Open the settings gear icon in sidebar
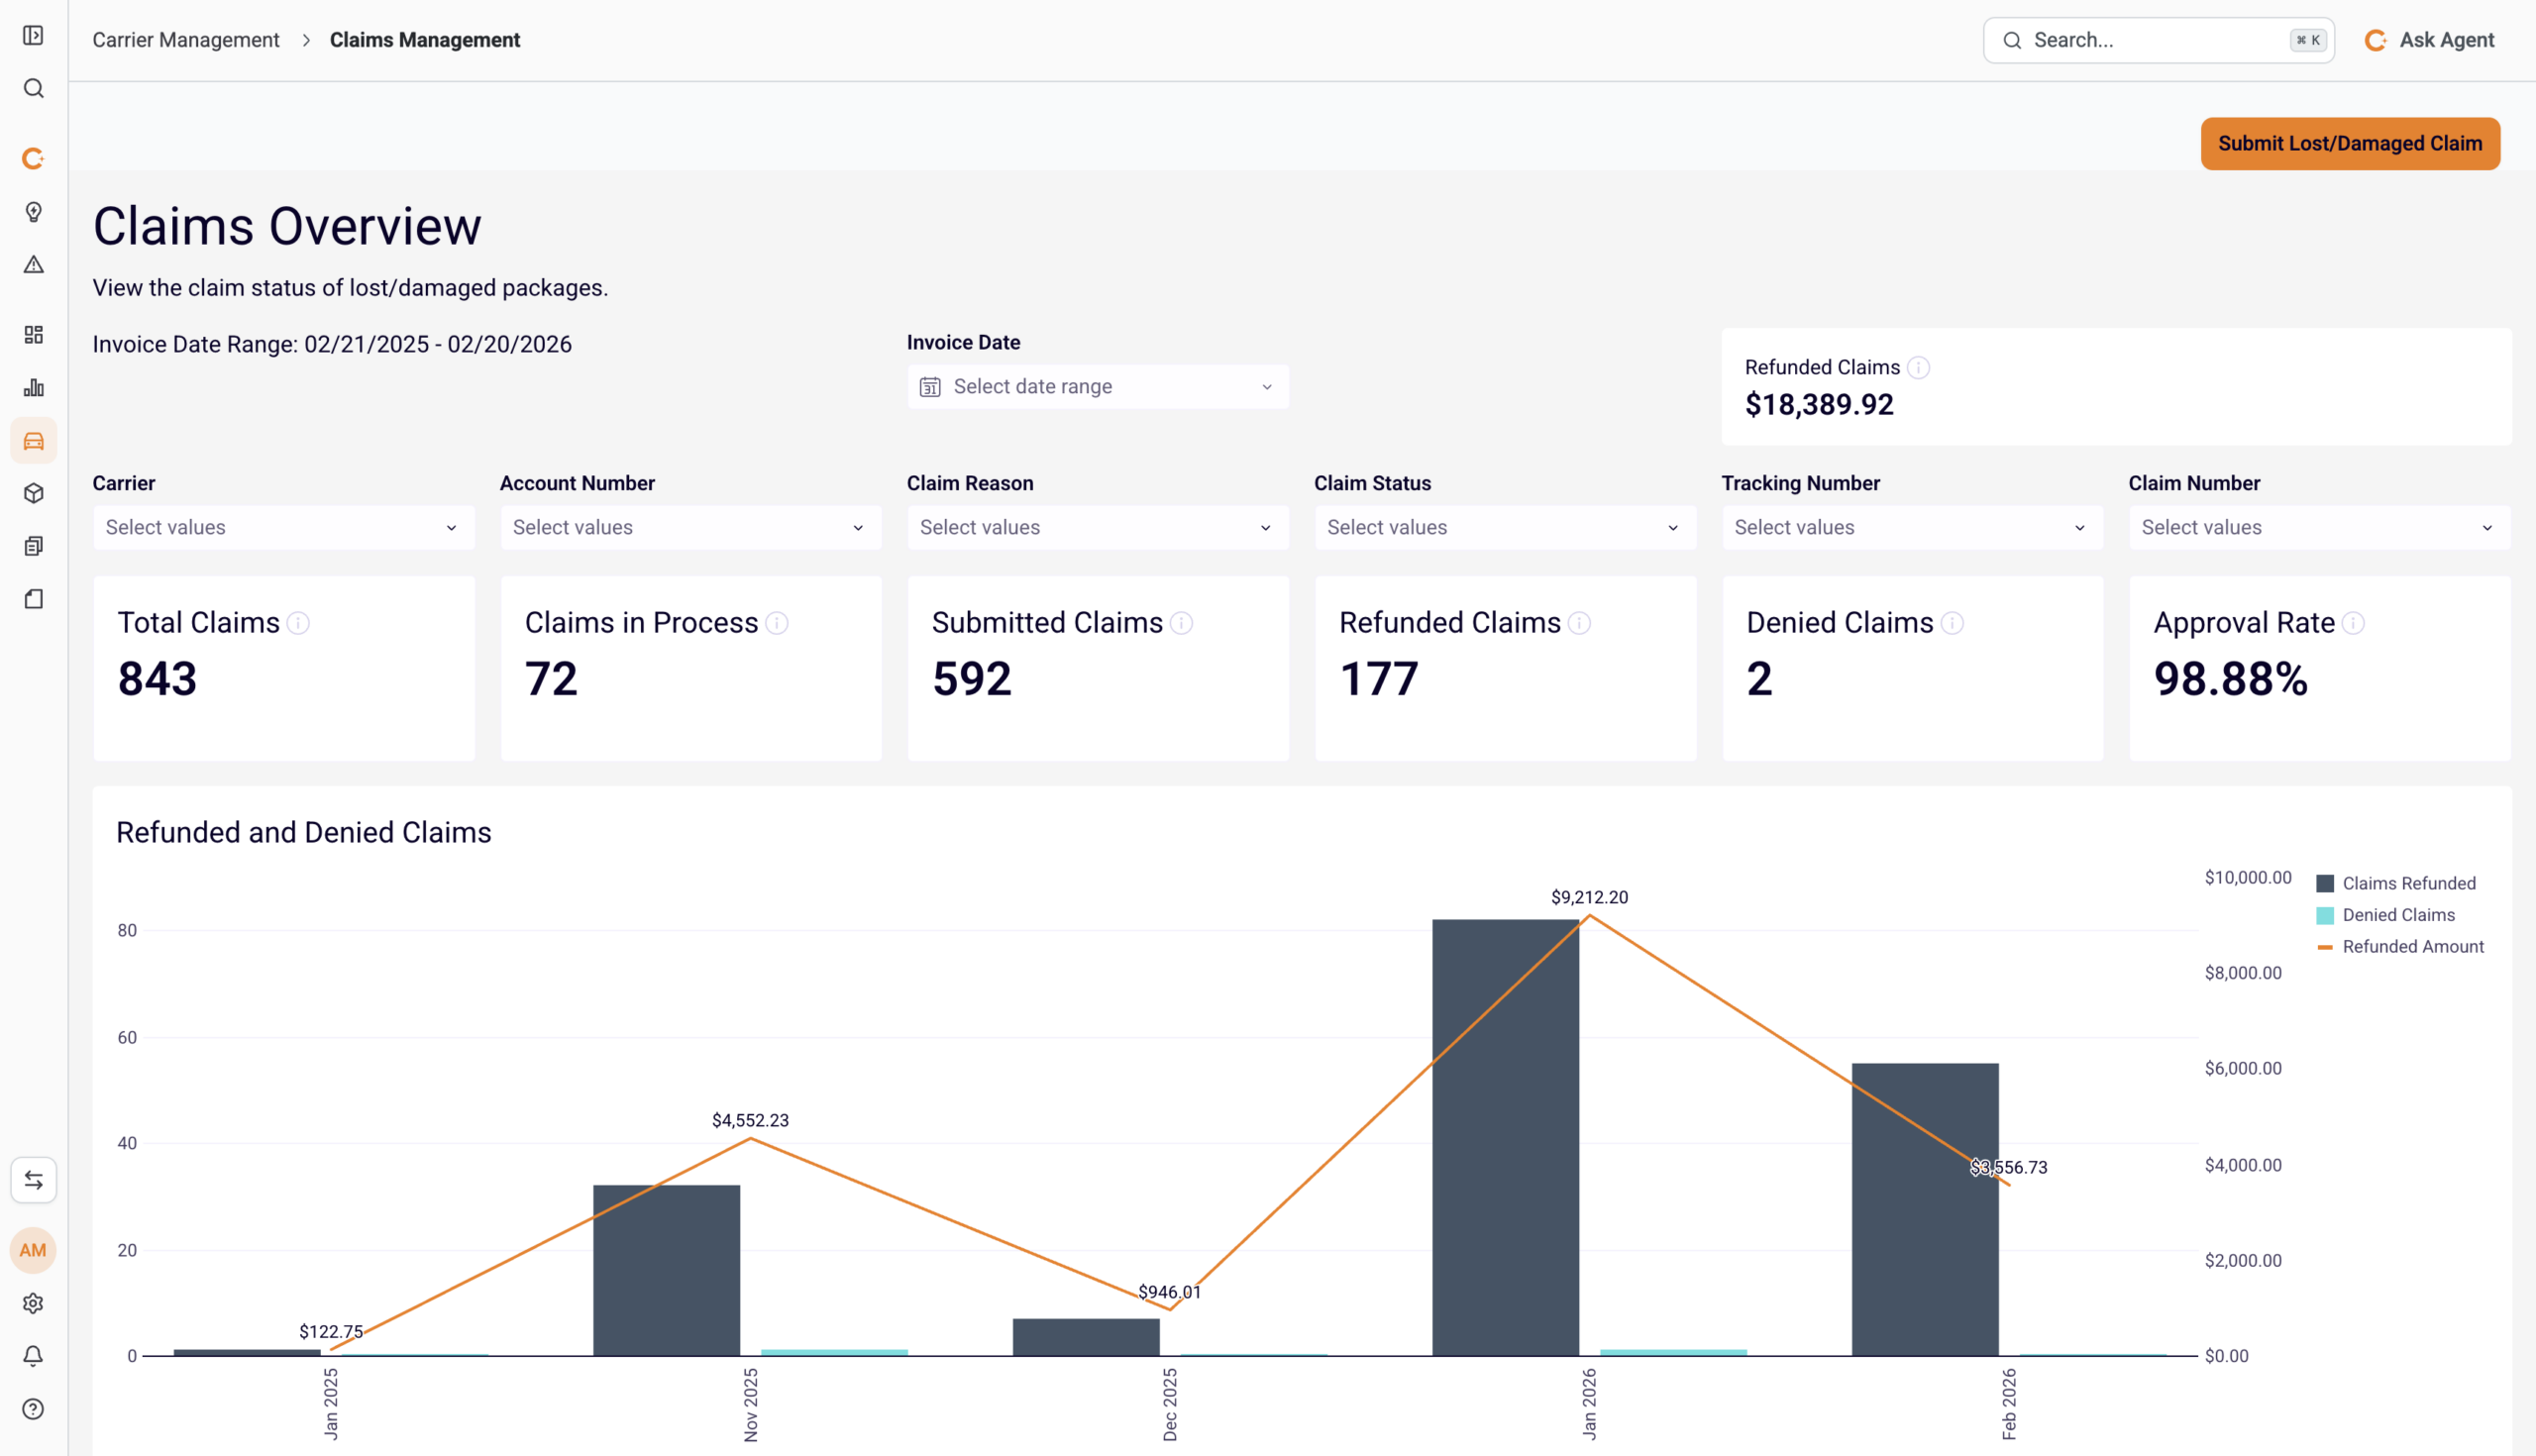 click(x=33, y=1304)
